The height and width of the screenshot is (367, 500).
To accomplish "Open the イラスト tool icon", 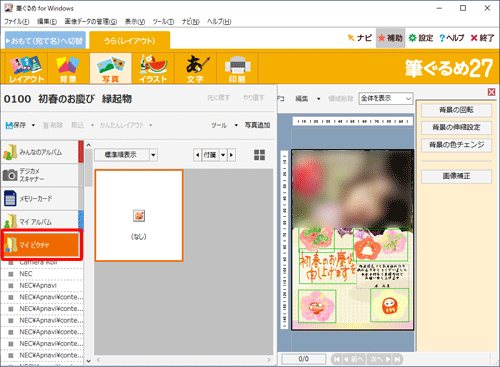I will click(153, 68).
